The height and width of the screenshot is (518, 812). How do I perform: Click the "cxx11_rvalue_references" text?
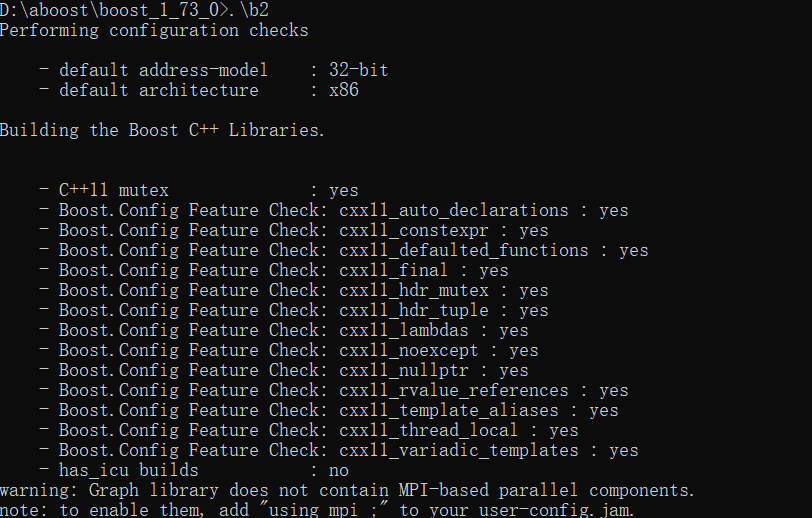coord(454,390)
